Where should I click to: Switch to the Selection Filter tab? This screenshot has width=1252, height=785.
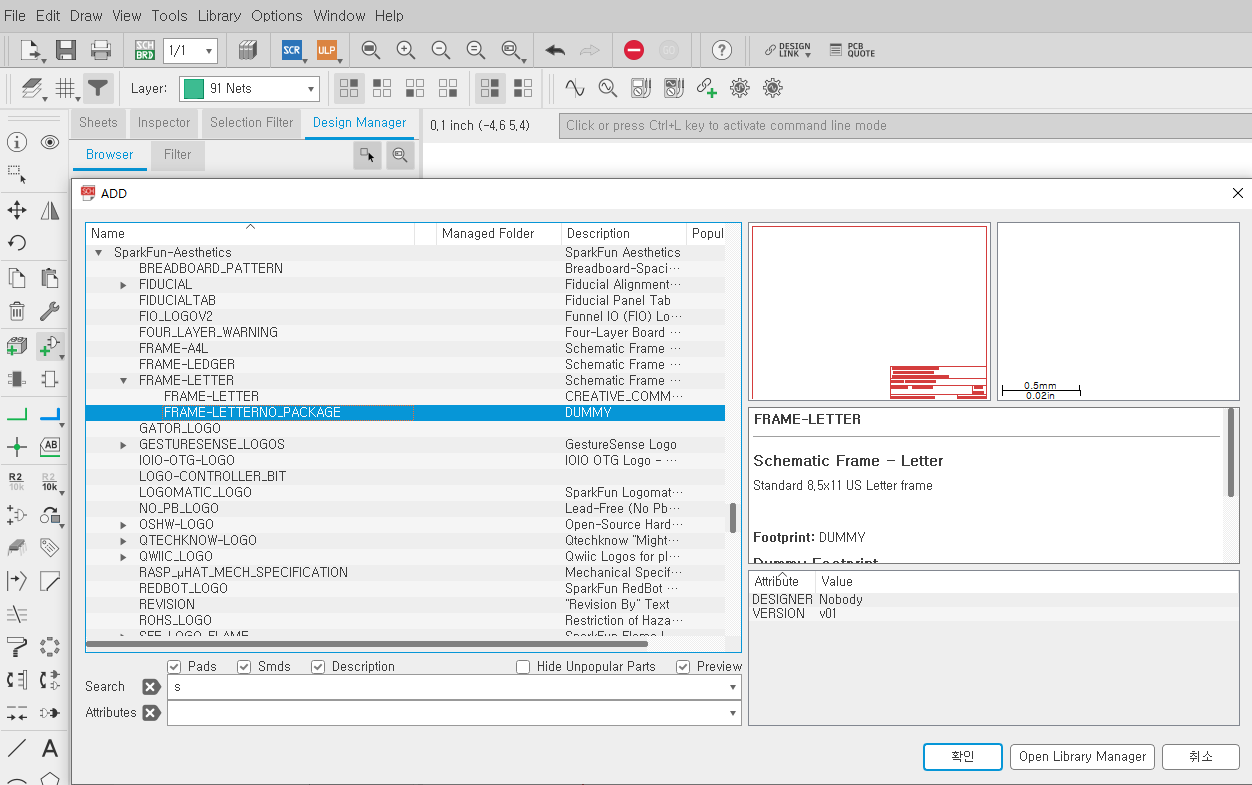coord(251,123)
